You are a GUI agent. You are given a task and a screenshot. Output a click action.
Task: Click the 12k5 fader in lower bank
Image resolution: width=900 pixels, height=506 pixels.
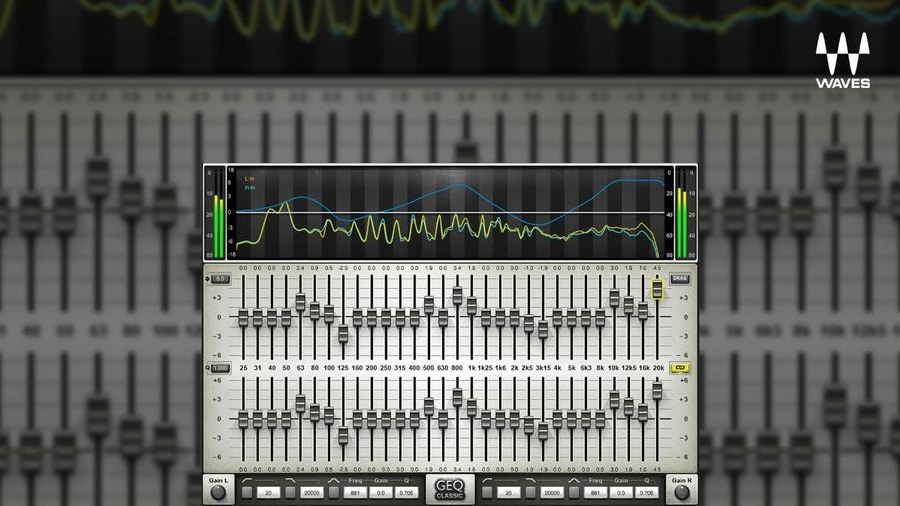click(x=629, y=407)
